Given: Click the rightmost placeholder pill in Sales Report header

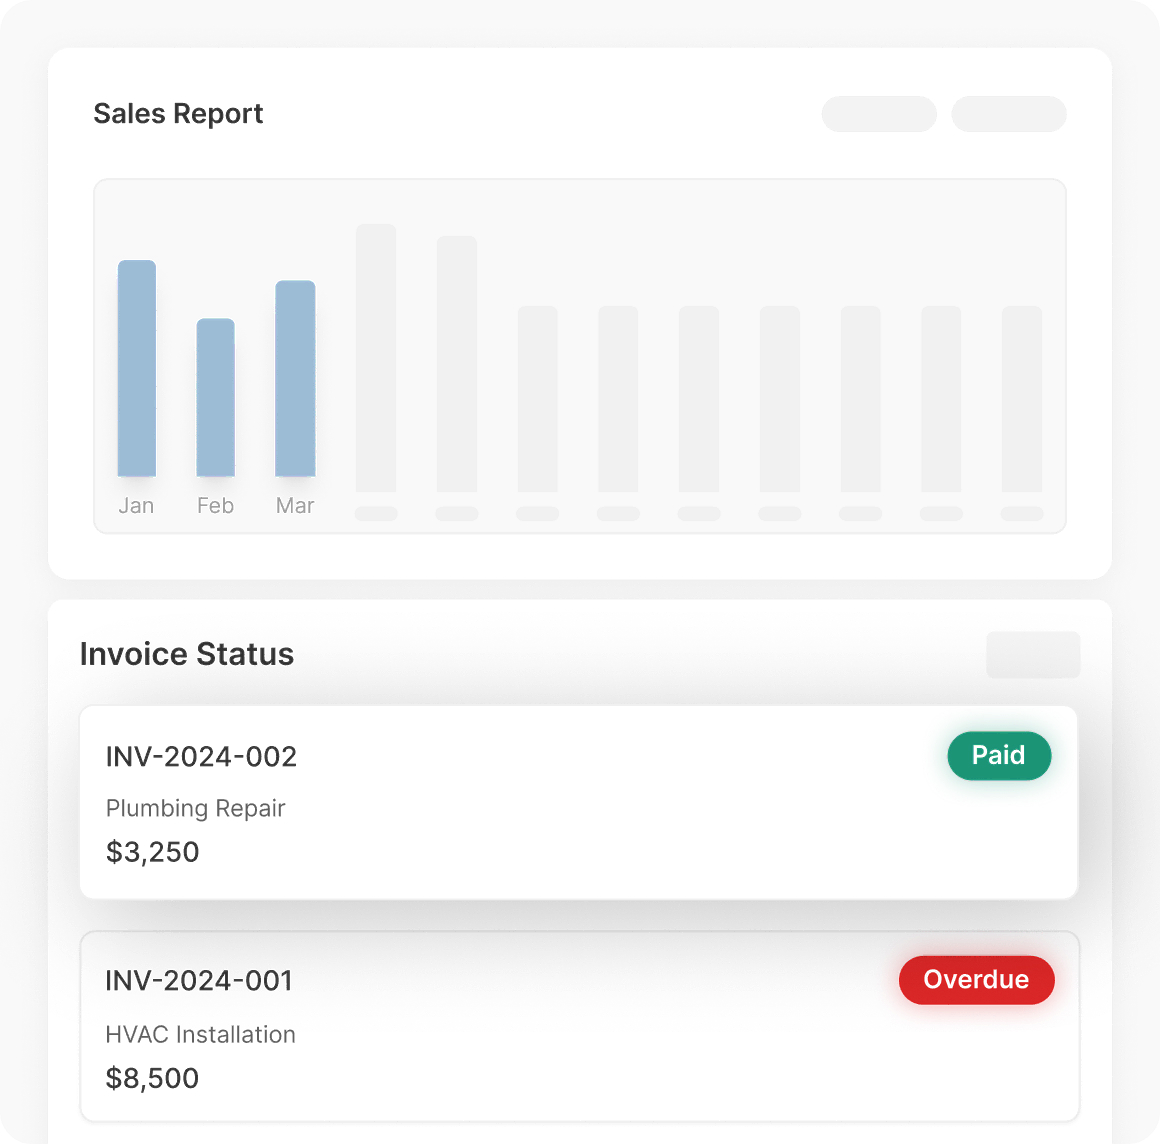Looking at the screenshot, I should pos(1008,114).
